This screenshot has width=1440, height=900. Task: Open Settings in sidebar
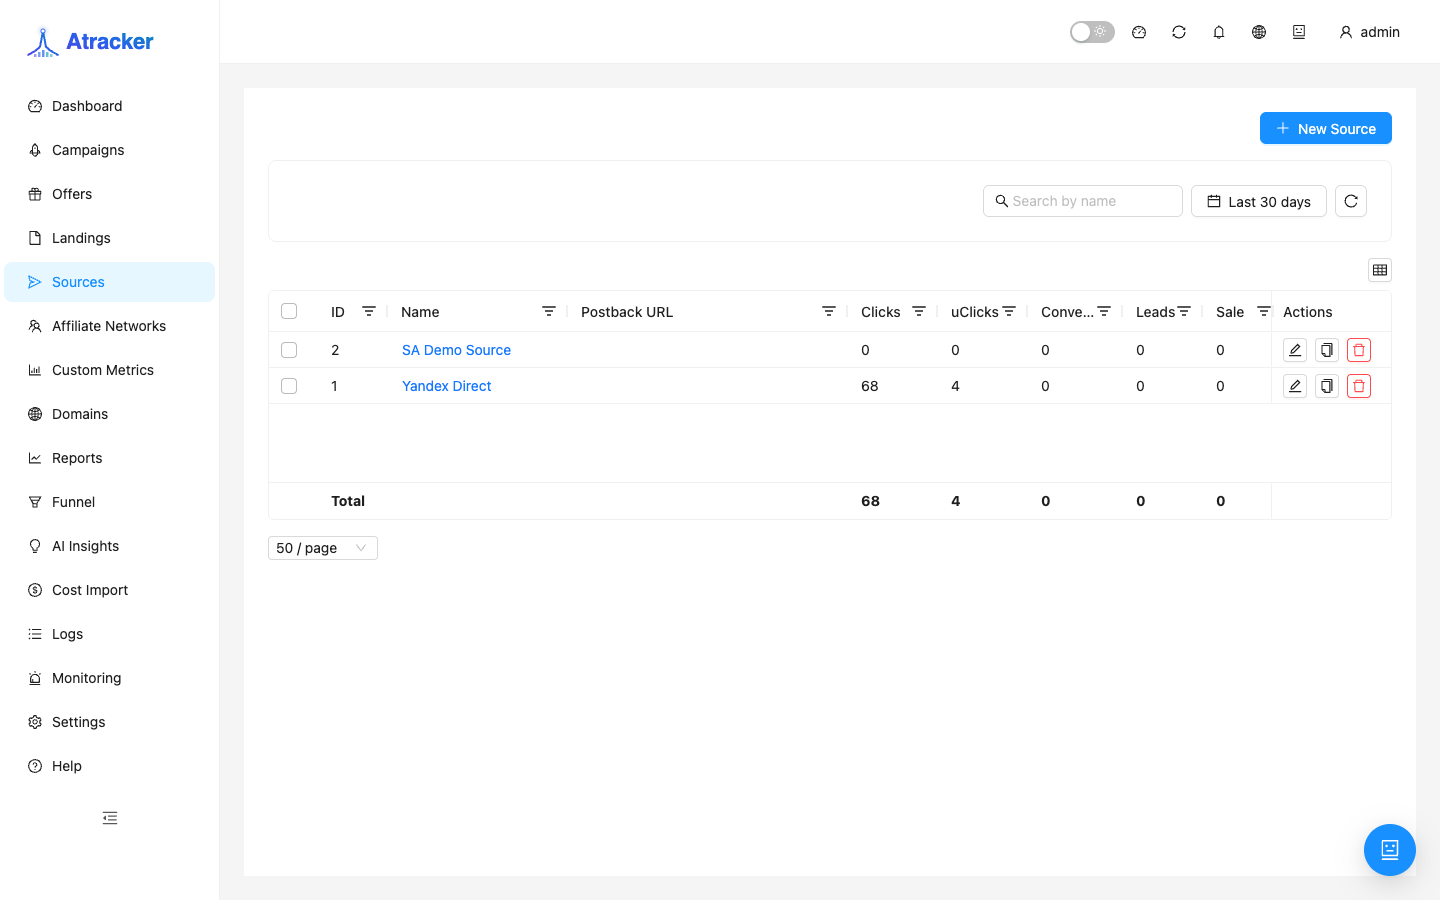click(109, 722)
